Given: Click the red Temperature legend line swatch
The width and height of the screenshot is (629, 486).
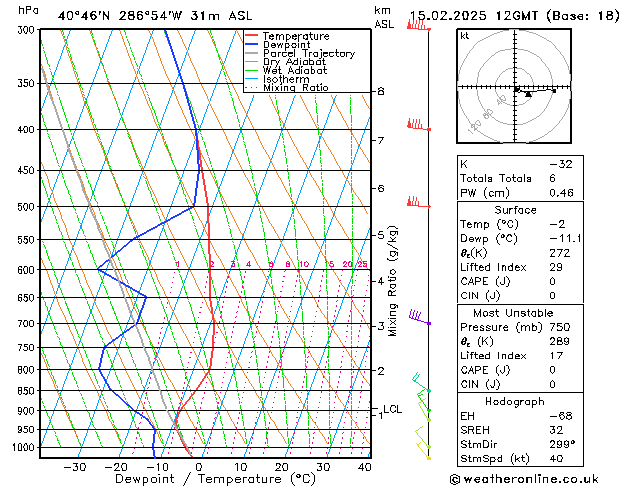Looking at the screenshot, I should click(251, 35).
